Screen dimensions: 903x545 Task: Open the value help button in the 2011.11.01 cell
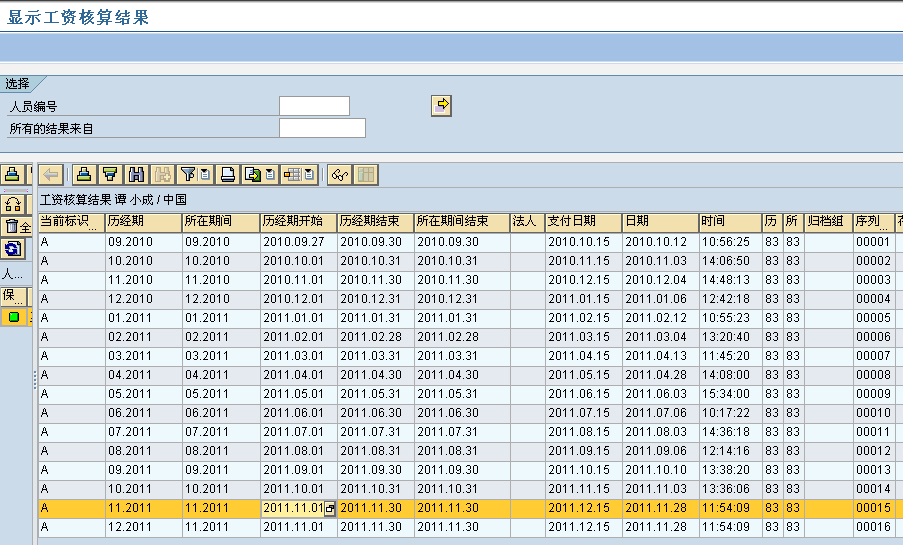point(330,508)
